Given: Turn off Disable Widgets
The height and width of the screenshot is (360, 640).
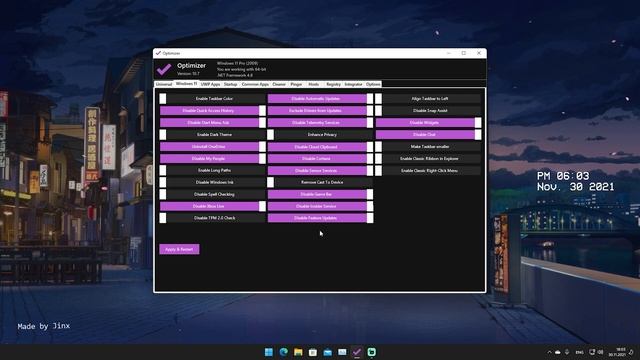Looking at the screenshot, I should point(428,122).
